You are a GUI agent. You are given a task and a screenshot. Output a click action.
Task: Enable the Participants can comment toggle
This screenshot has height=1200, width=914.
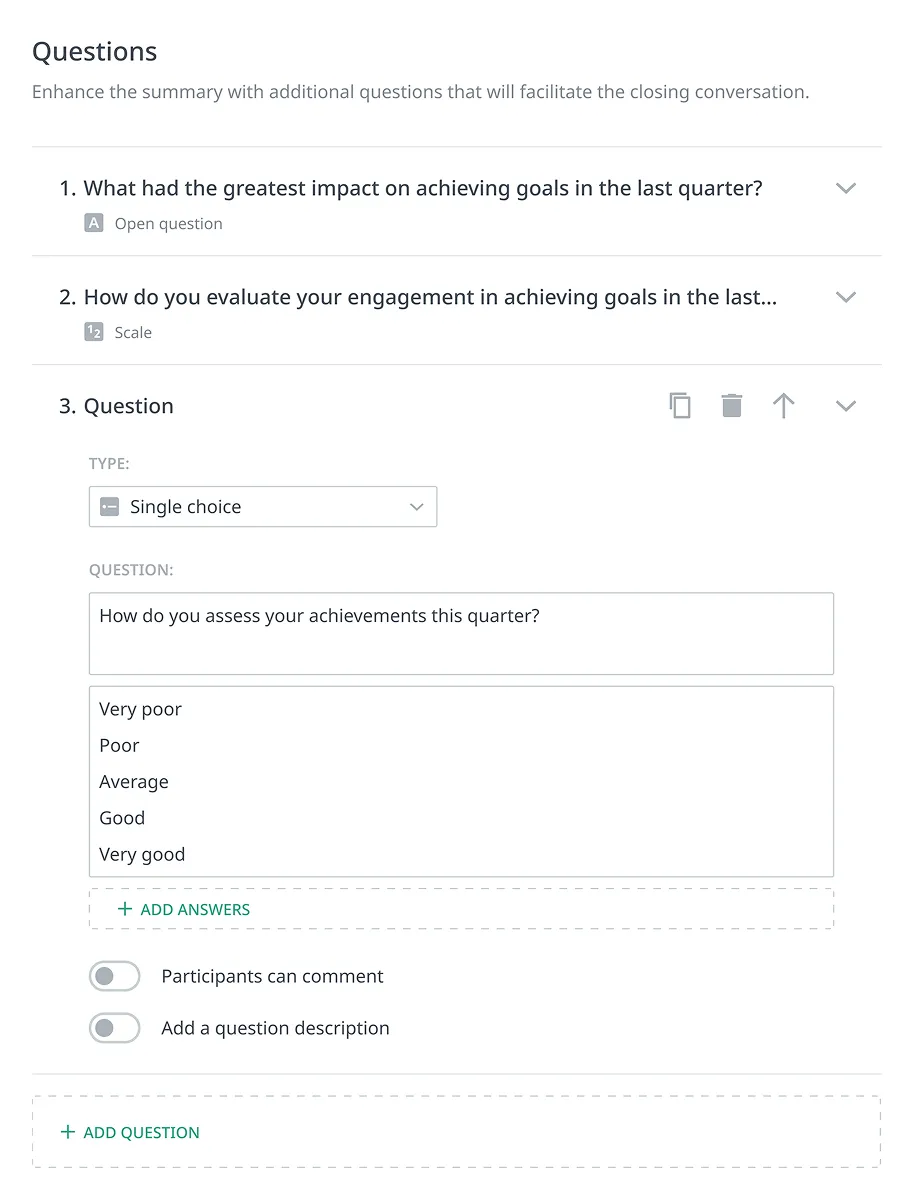coord(115,977)
